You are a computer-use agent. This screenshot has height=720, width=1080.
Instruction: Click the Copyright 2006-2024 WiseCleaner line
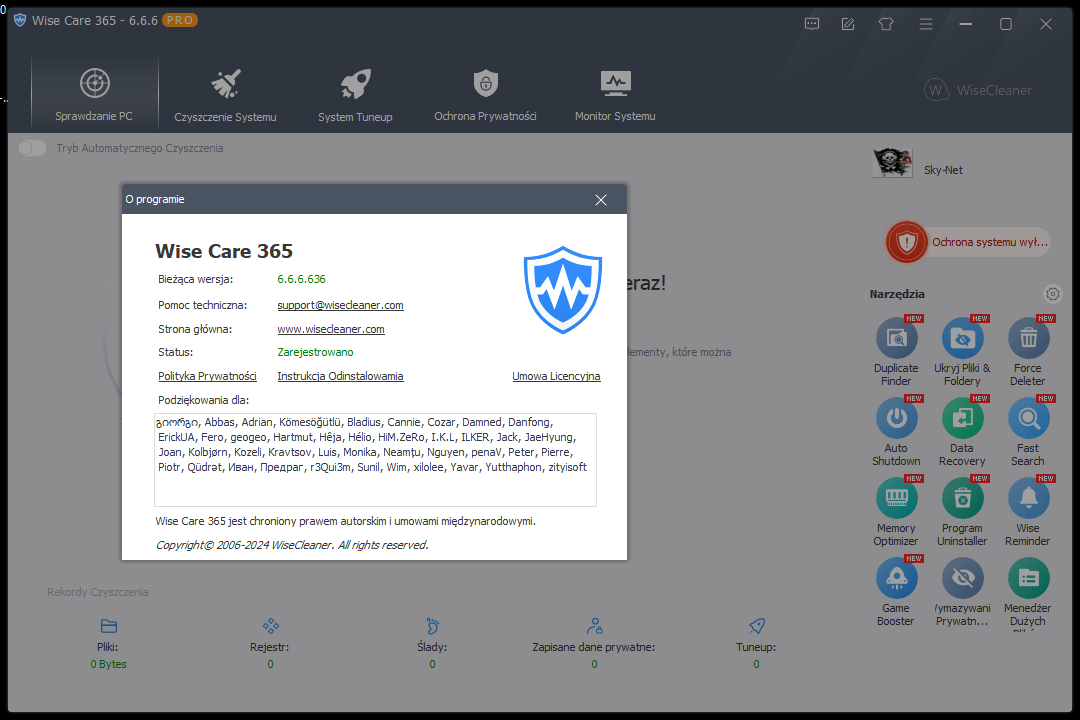coord(292,545)
